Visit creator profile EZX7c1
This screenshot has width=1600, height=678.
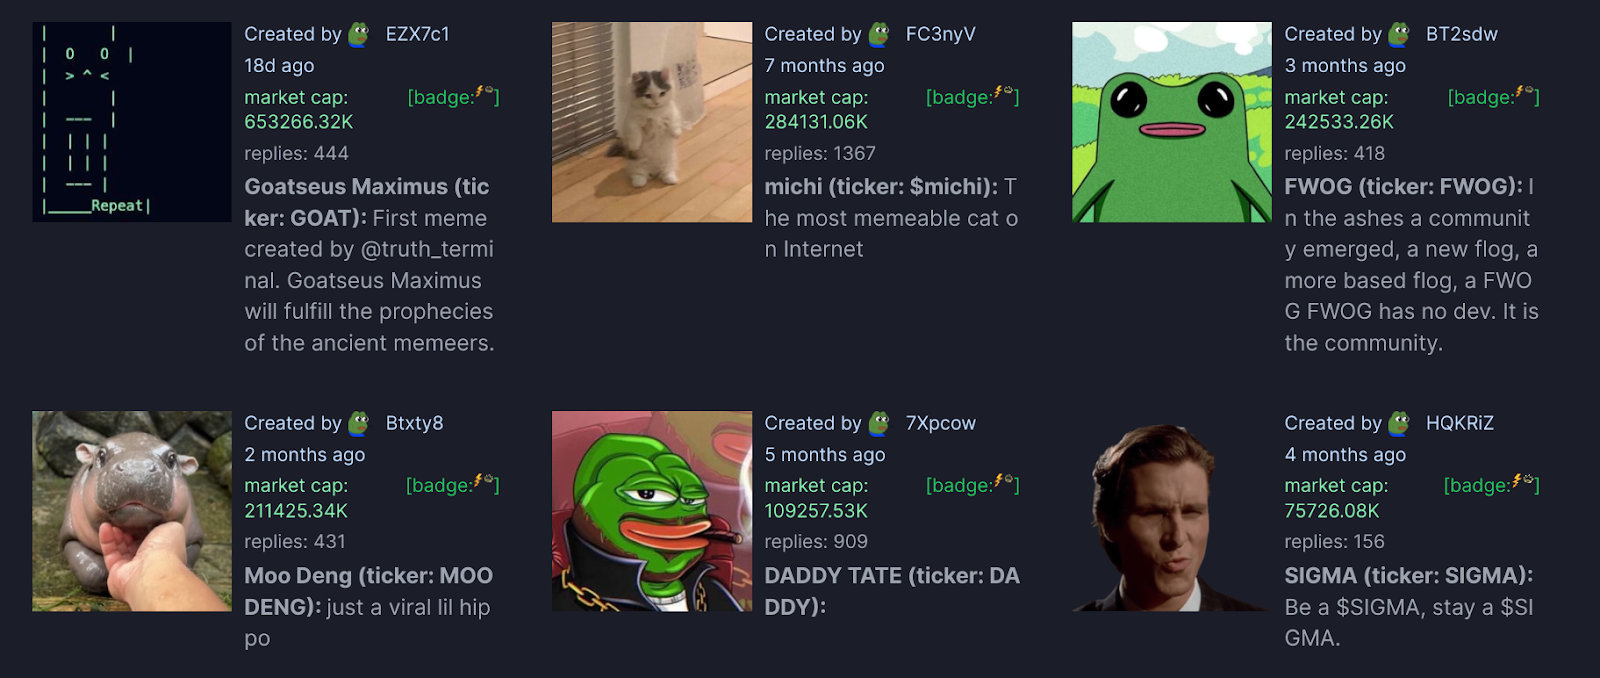click(418, 34)
